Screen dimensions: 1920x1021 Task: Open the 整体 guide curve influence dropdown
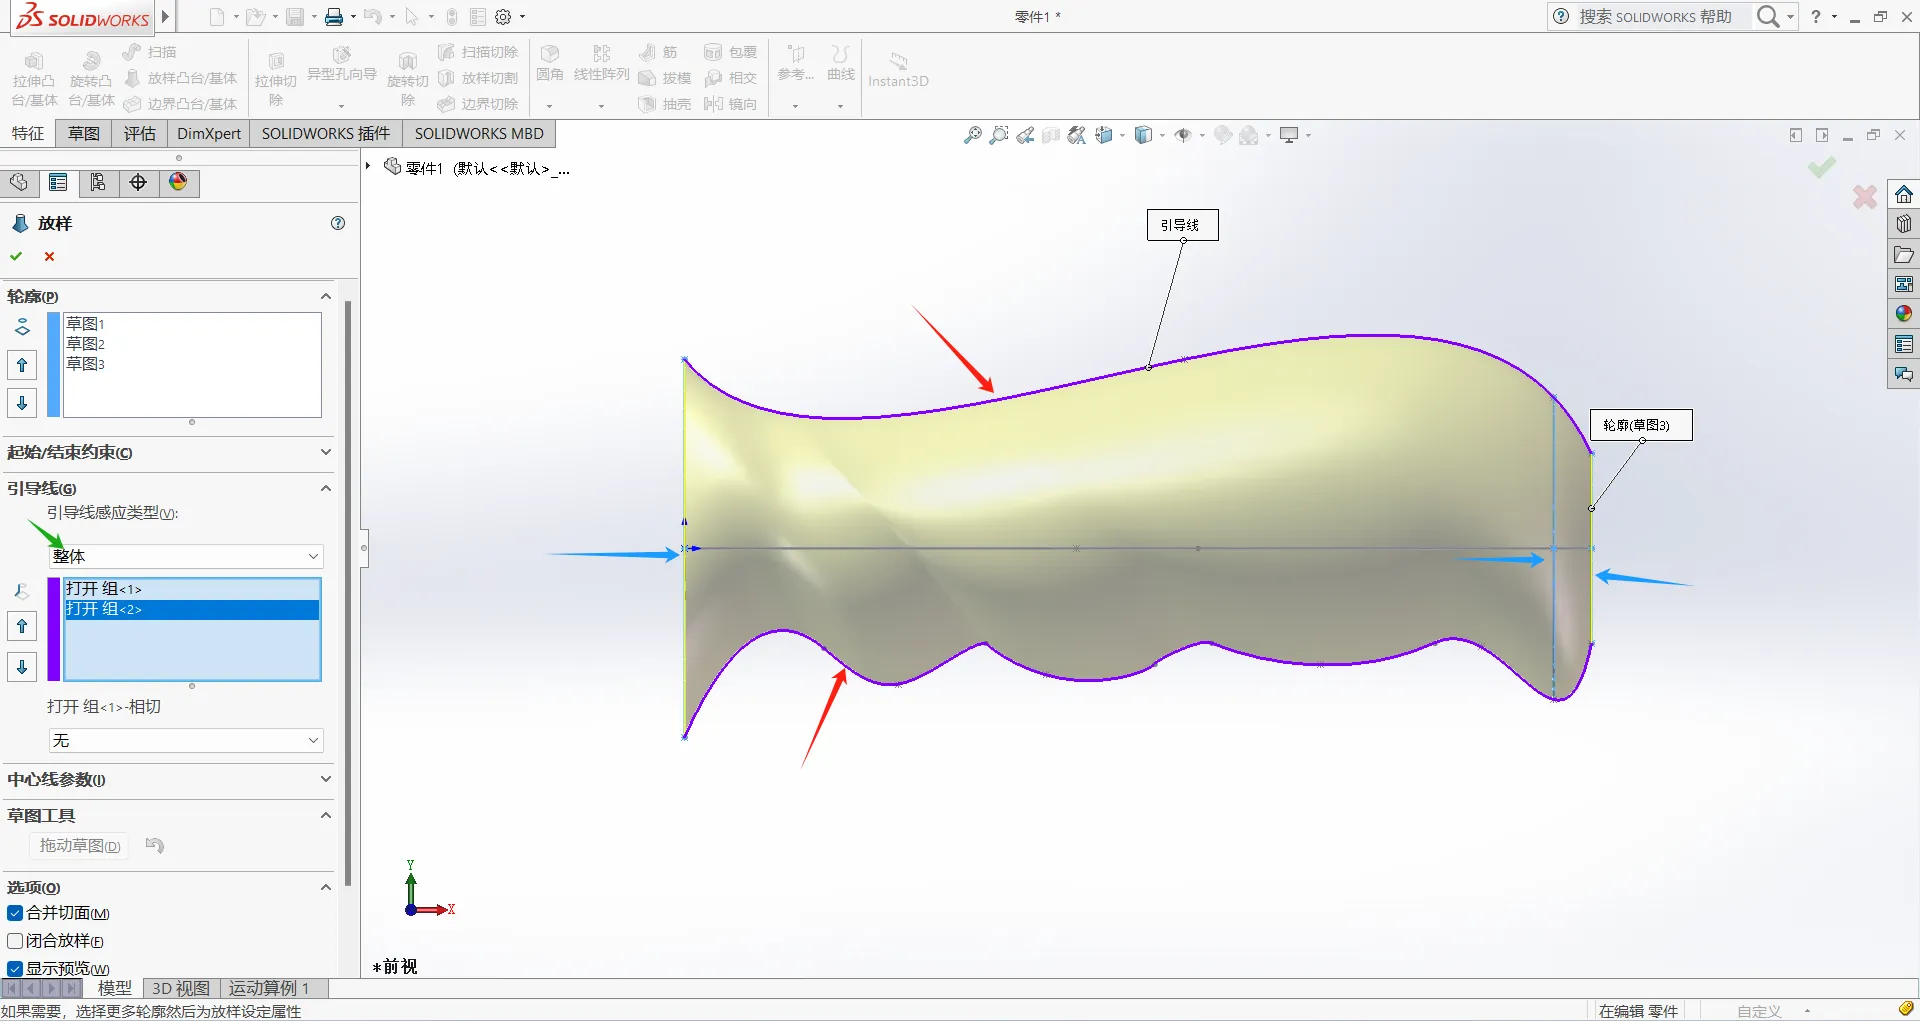tap(186, 556)
